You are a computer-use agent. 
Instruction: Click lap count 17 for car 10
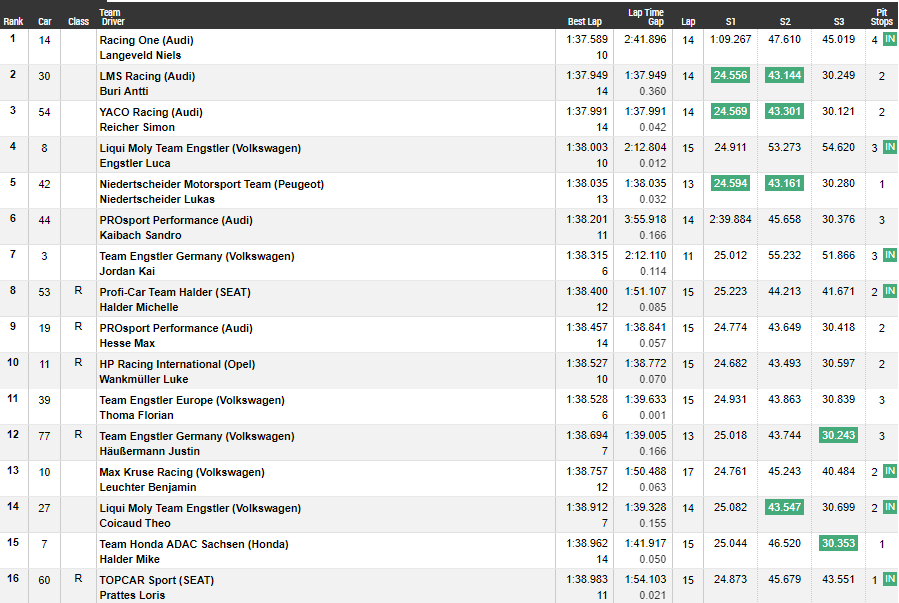coord(688,472)
